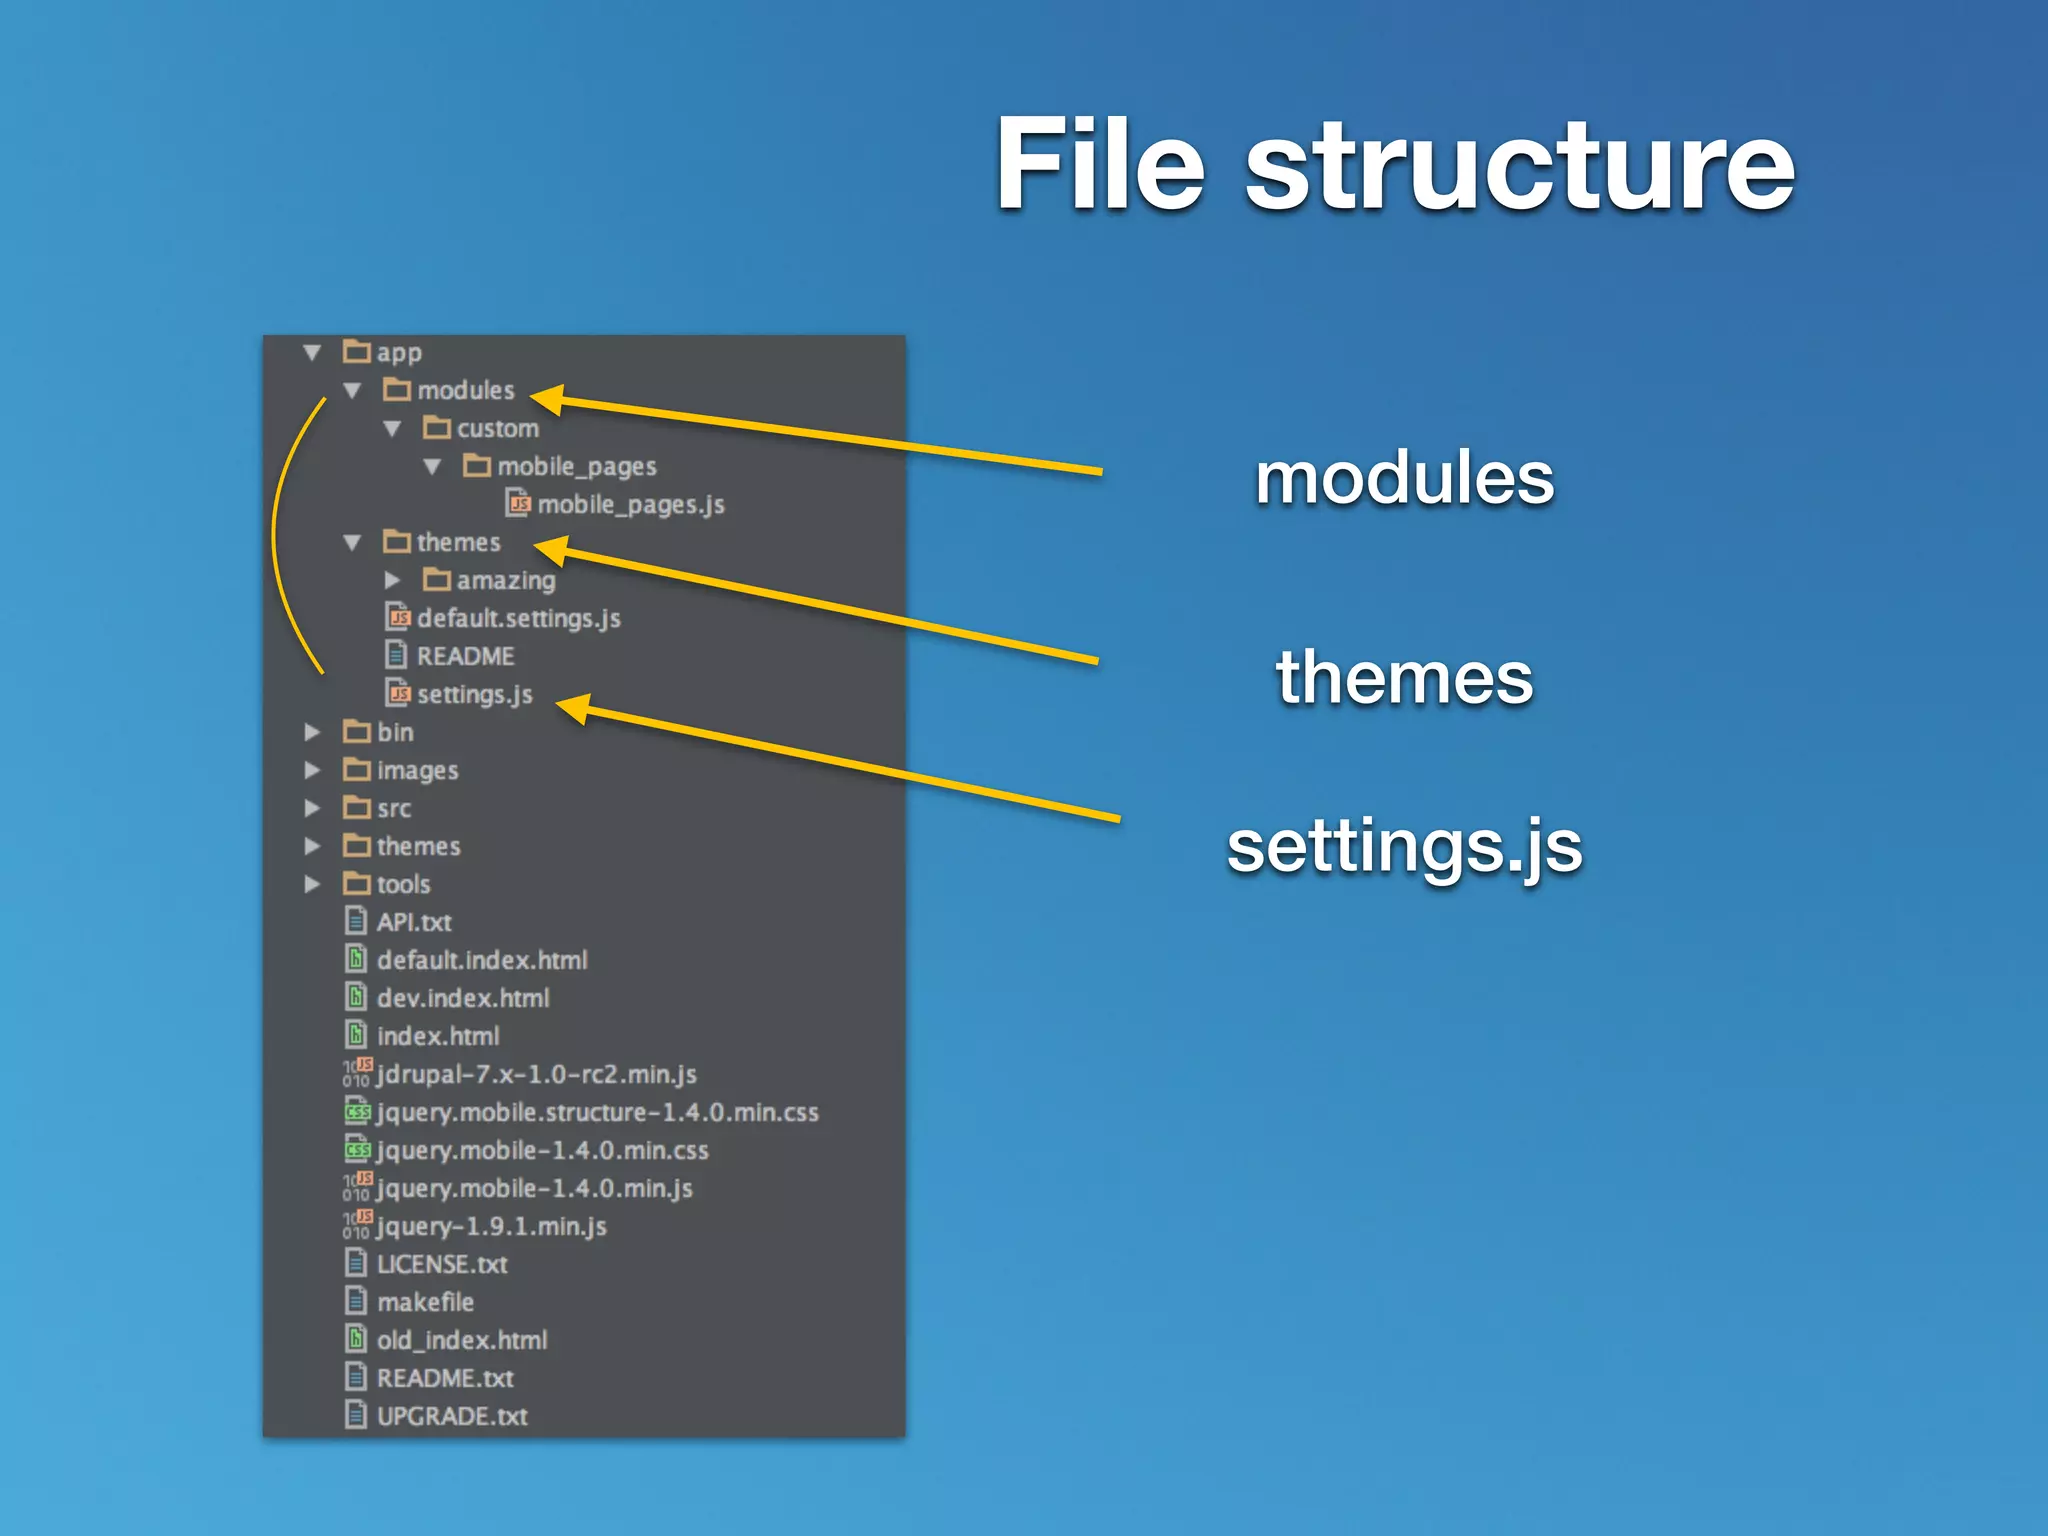Collapse the modules folder arrow
The height and width of the screenshot is (1536, 2048).
point(352,390)
